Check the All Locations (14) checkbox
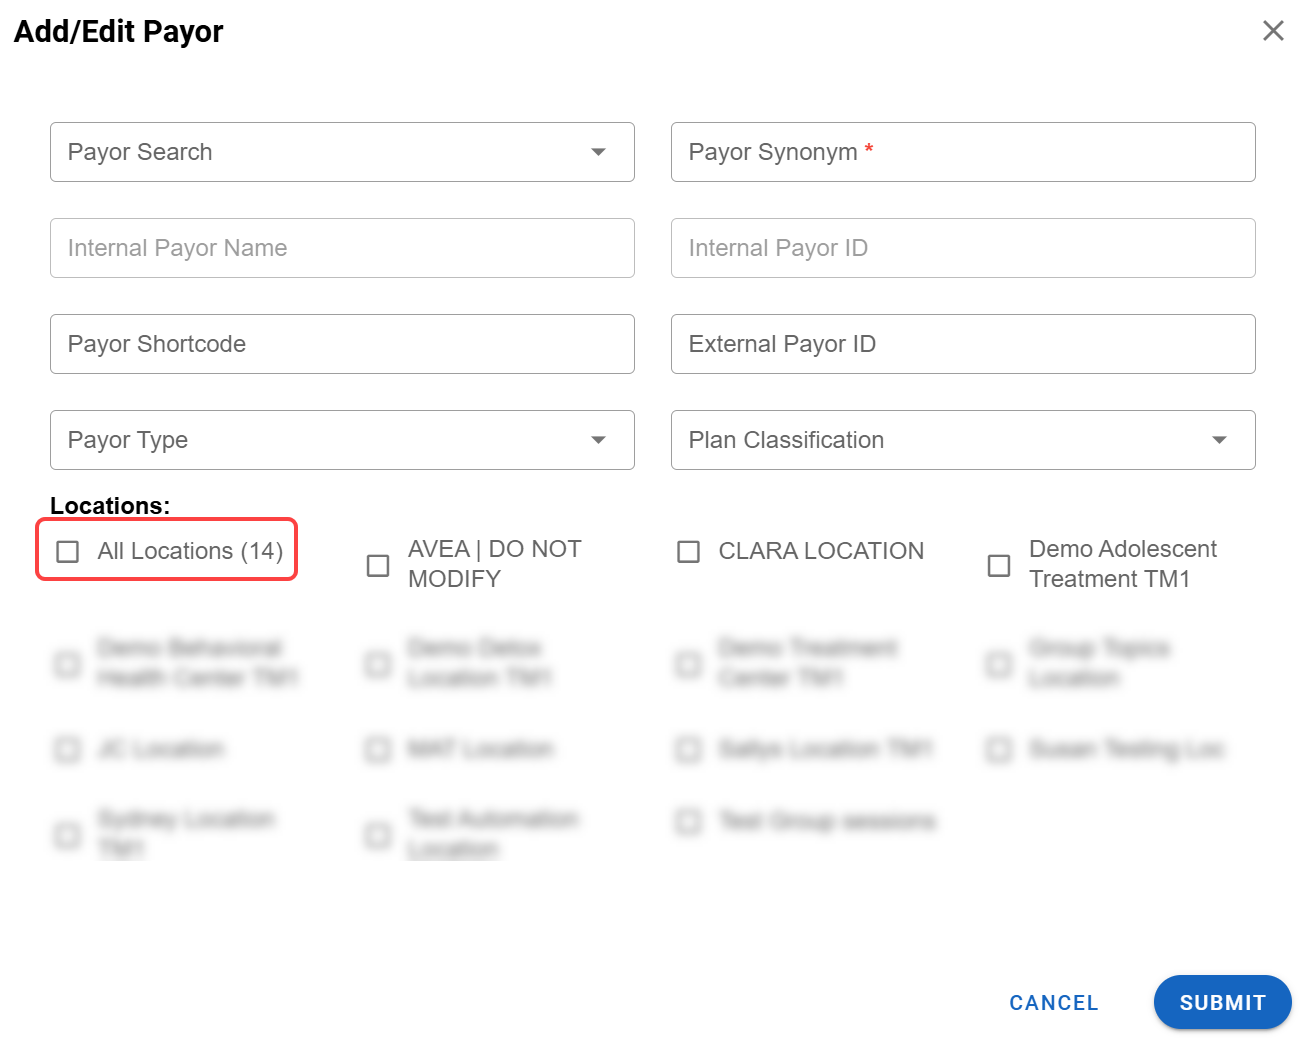 click(x=68, y=552)
